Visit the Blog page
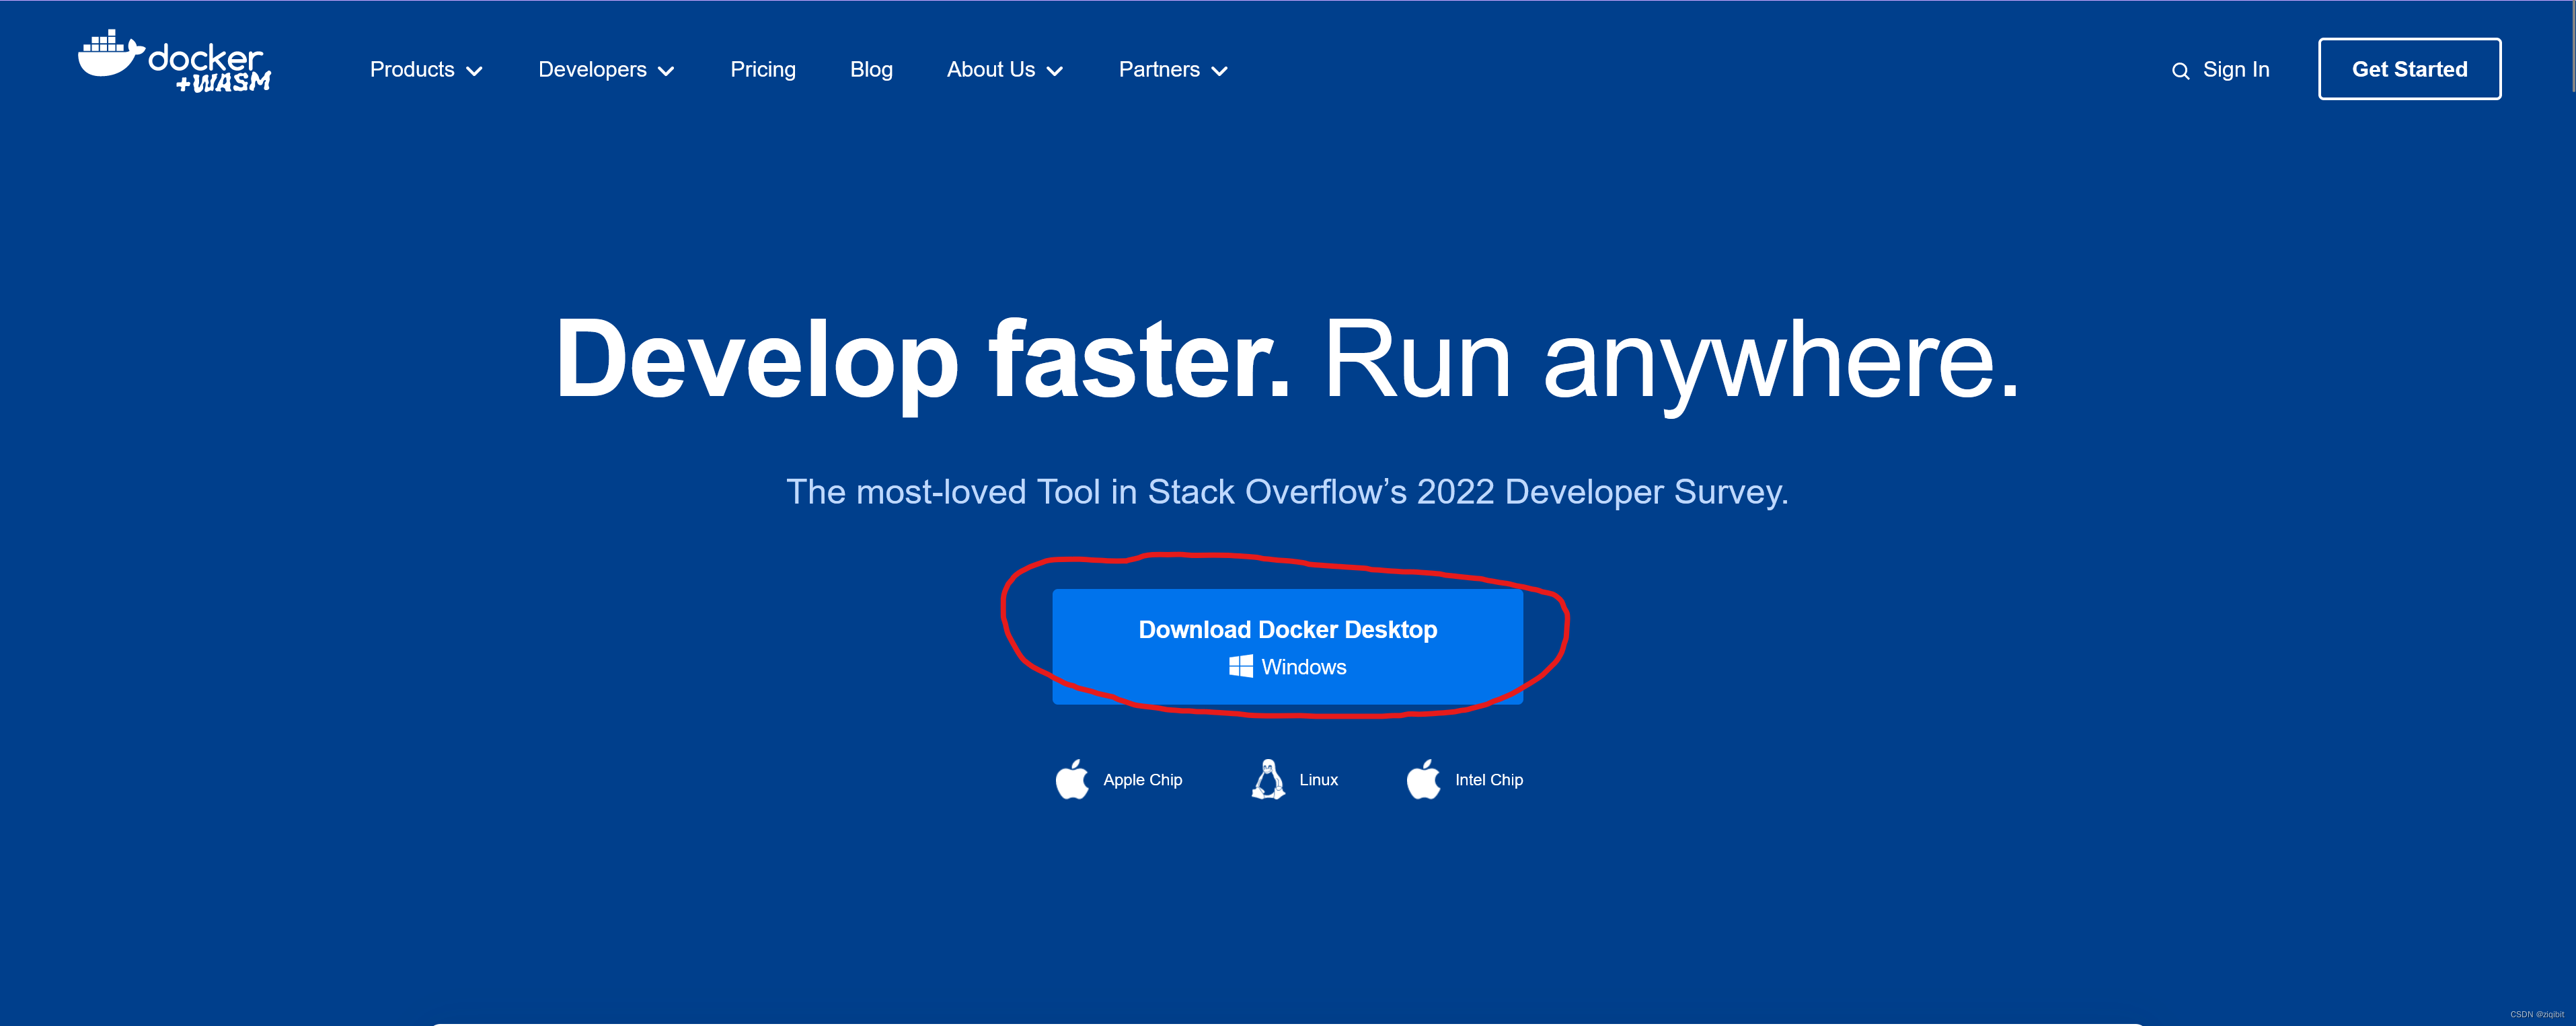The width and height of the screenshot is (2576, 1026). pos(871,70)
